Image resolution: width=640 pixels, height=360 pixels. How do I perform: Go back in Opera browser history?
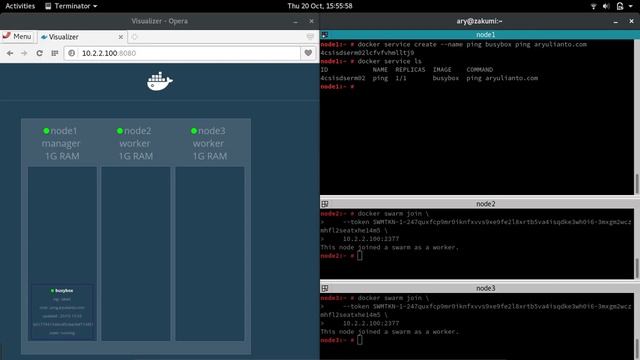tap(10, 53)
